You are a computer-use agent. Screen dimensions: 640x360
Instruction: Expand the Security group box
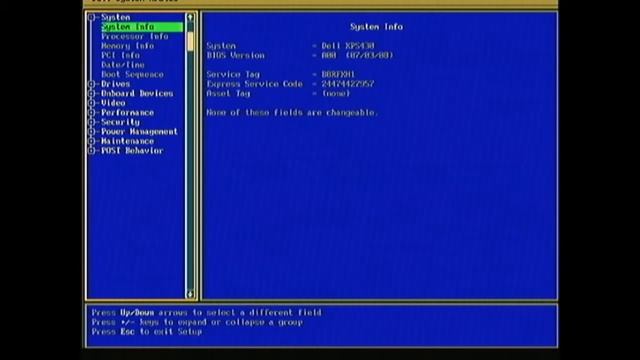[x=92, y=122]
